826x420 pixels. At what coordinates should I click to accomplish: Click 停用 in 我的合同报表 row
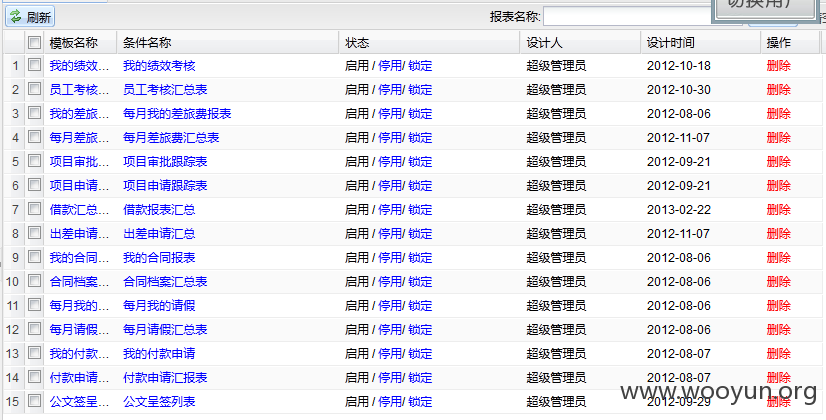coord(390,258)
